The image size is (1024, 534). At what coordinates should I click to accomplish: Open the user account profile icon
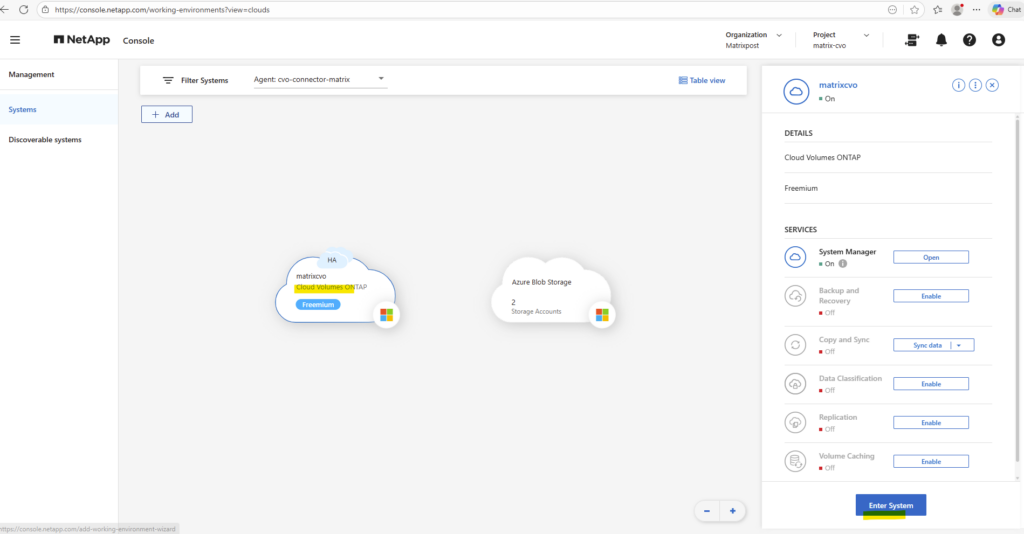pos(998,40)
